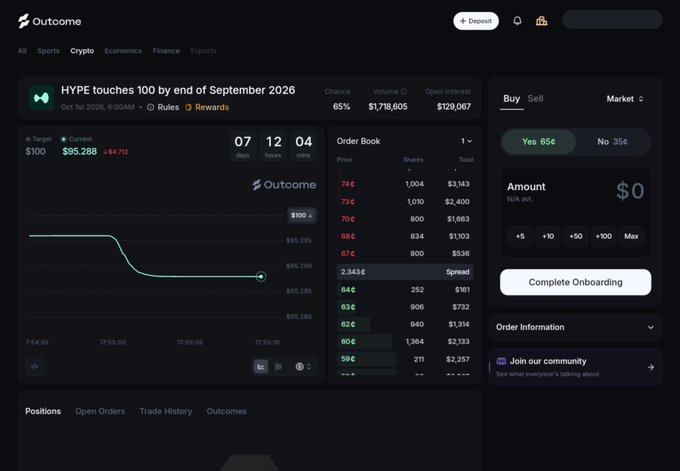Image resolution: width=680 pixels, height=471 pixels.
Task: Click the 68¢ ask row
Action: pos(405,236)
